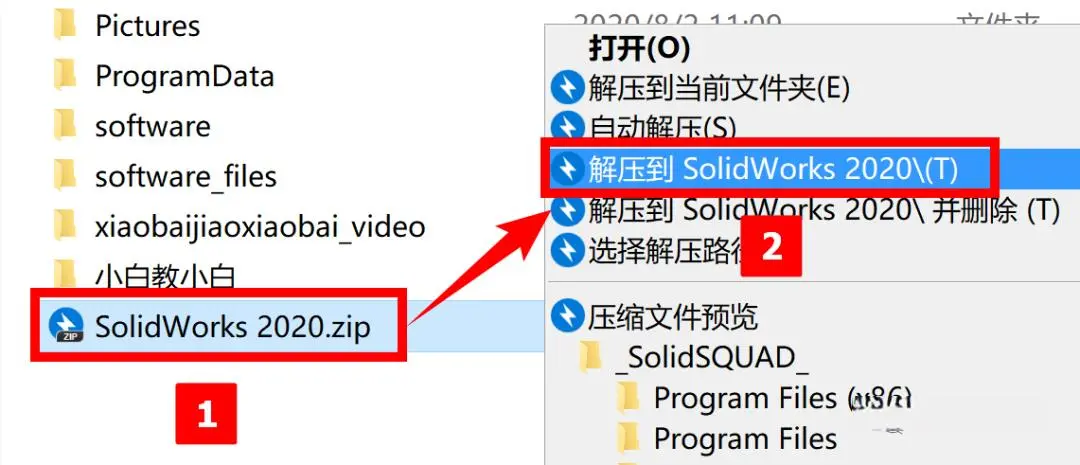
Task: Select 自动解压(S) from the context menu
Action: (x=661, y=127)
